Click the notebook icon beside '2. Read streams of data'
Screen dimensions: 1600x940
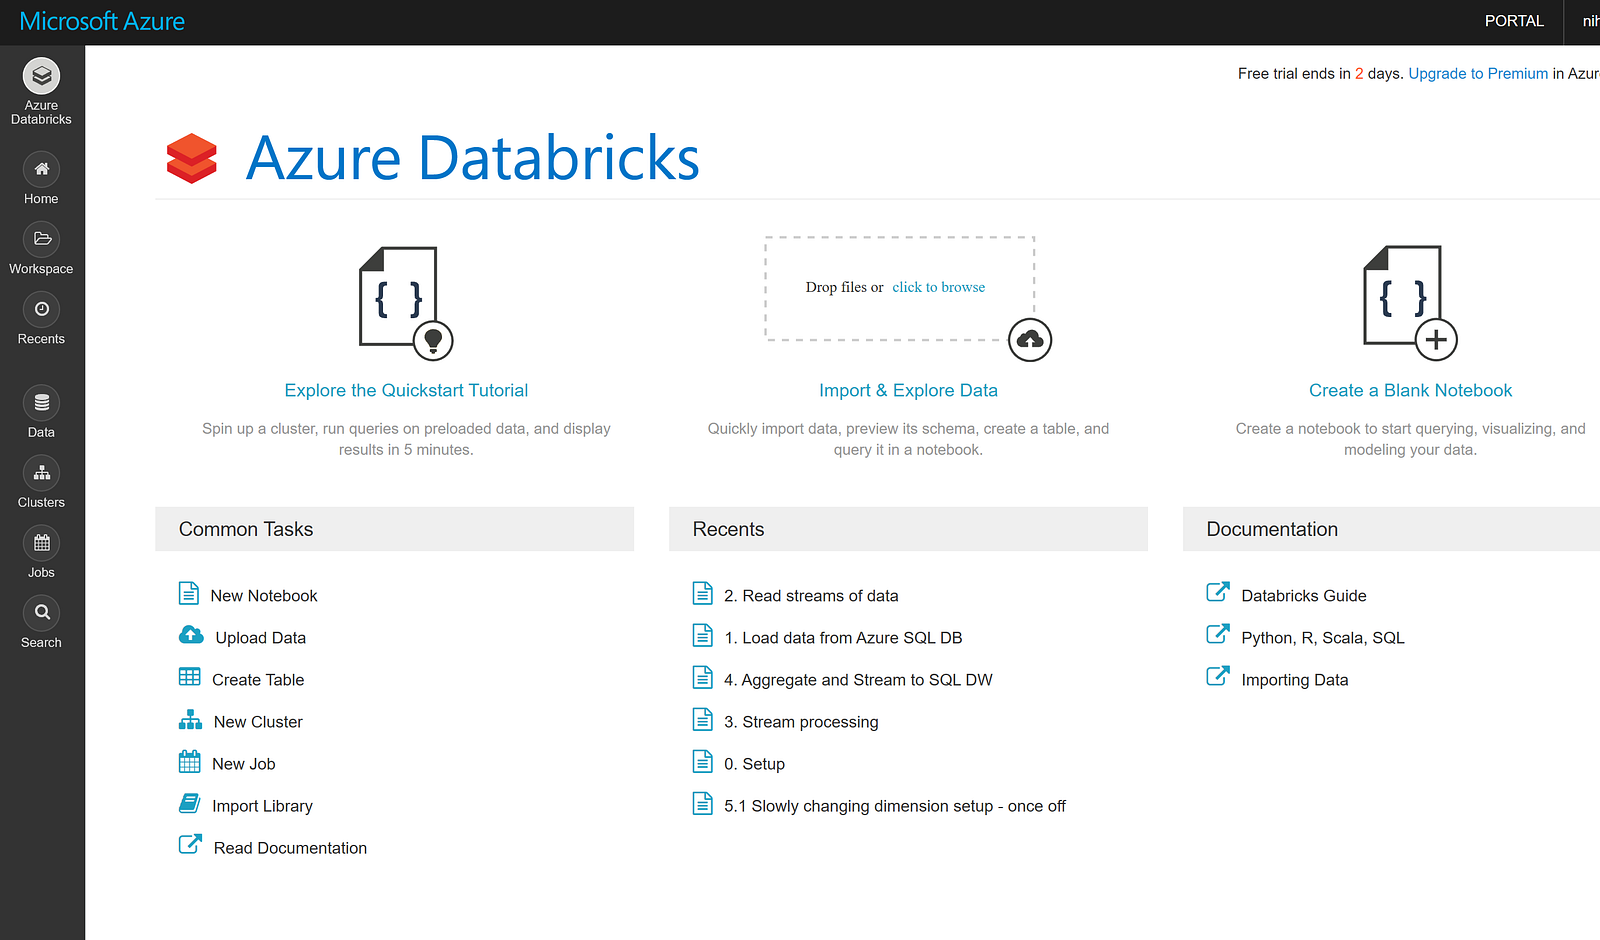coord(703,593)
